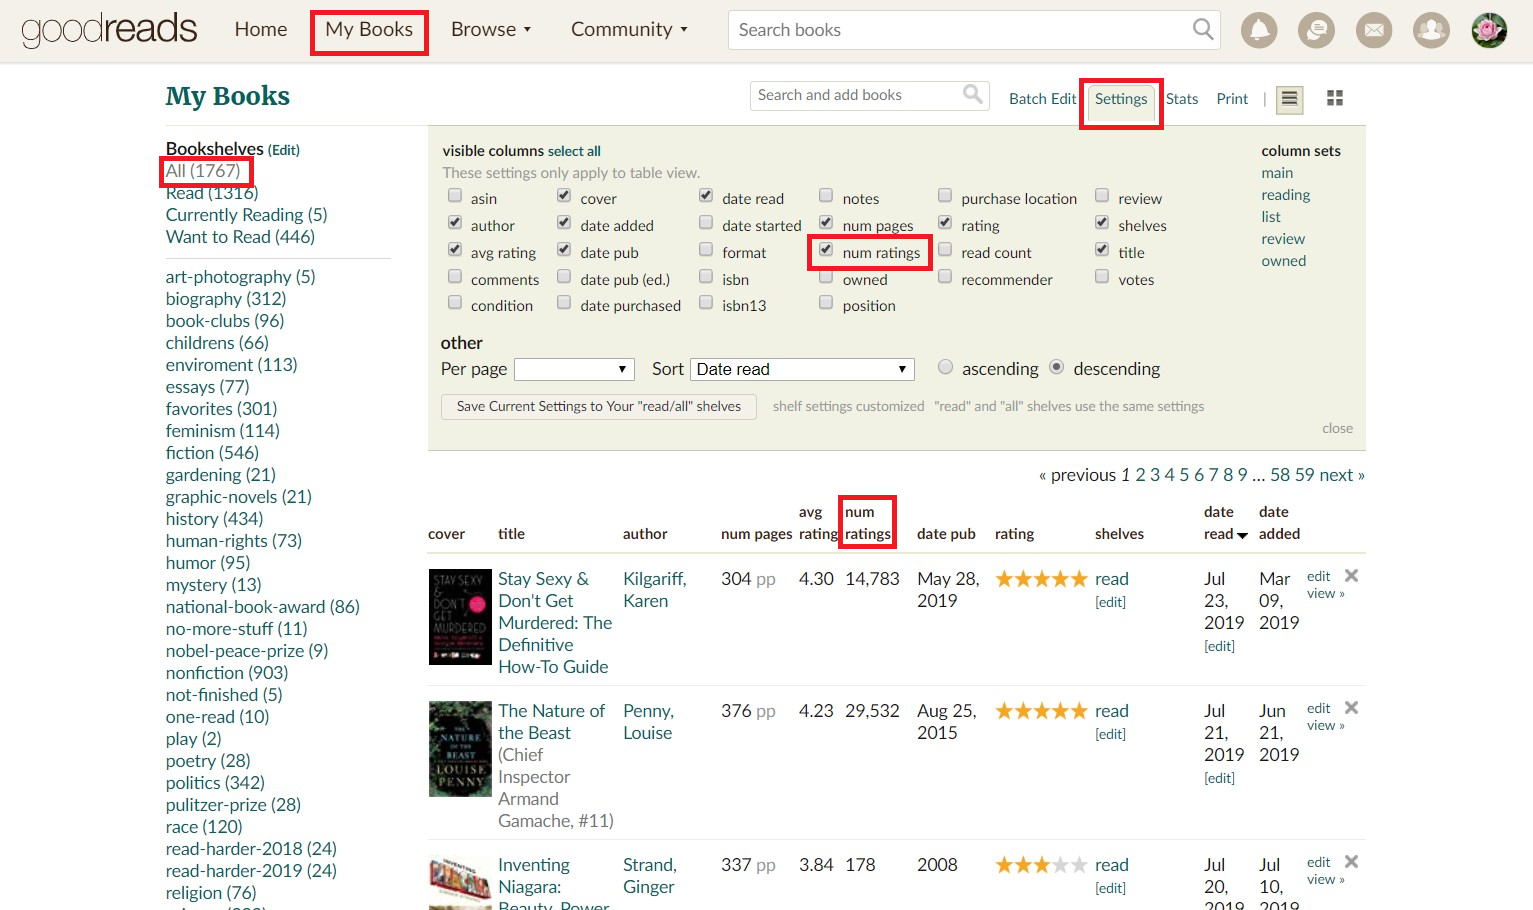Image resolution: width=1533 pixels, height=910 pixels.
Task: Jump to page 59
Action: coord(1304,475)
